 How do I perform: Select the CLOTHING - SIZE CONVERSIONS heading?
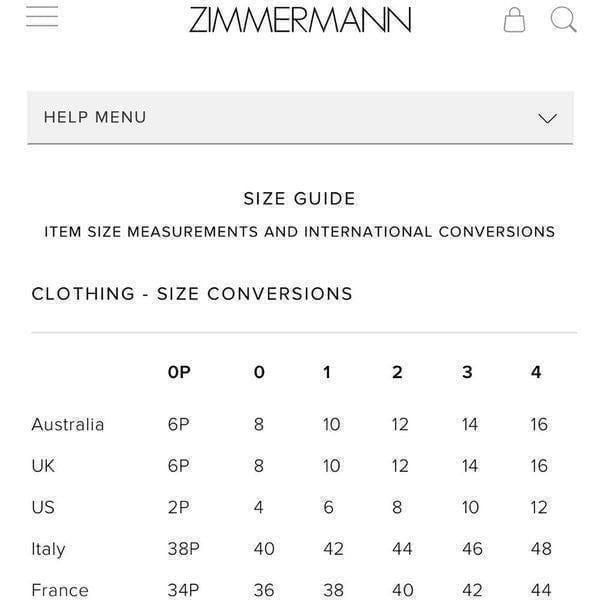(192, 294)
